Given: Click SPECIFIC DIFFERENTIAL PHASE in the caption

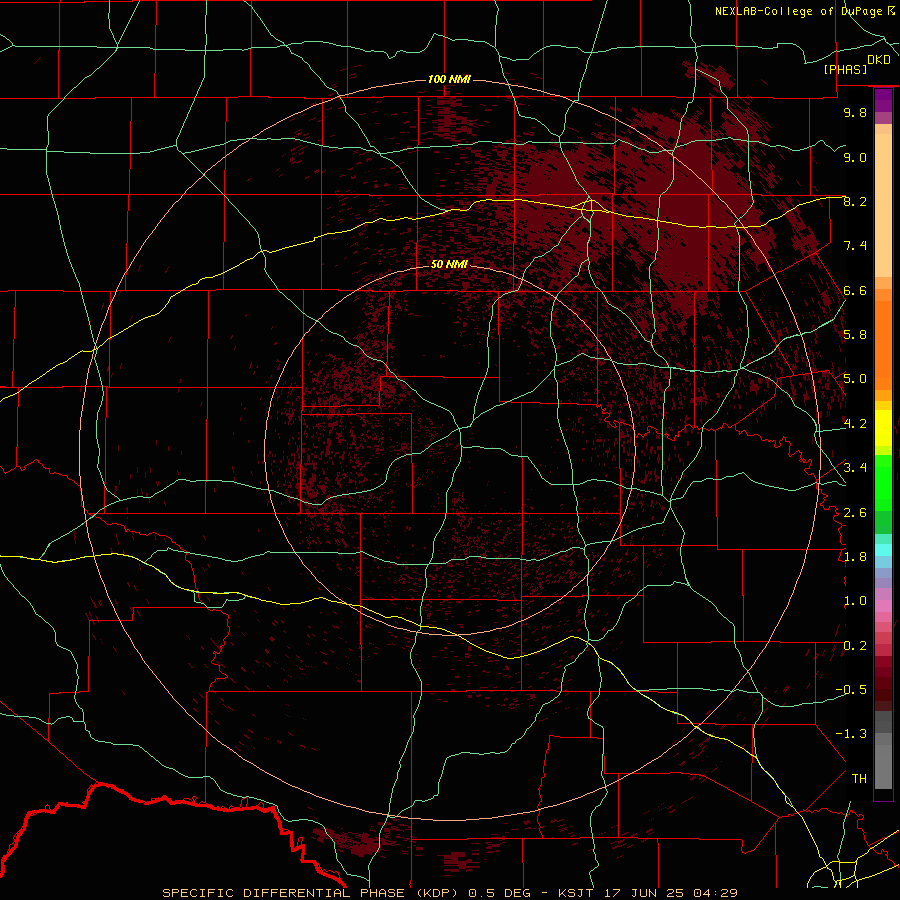Looking at the screenshot, I should [284, 893].
